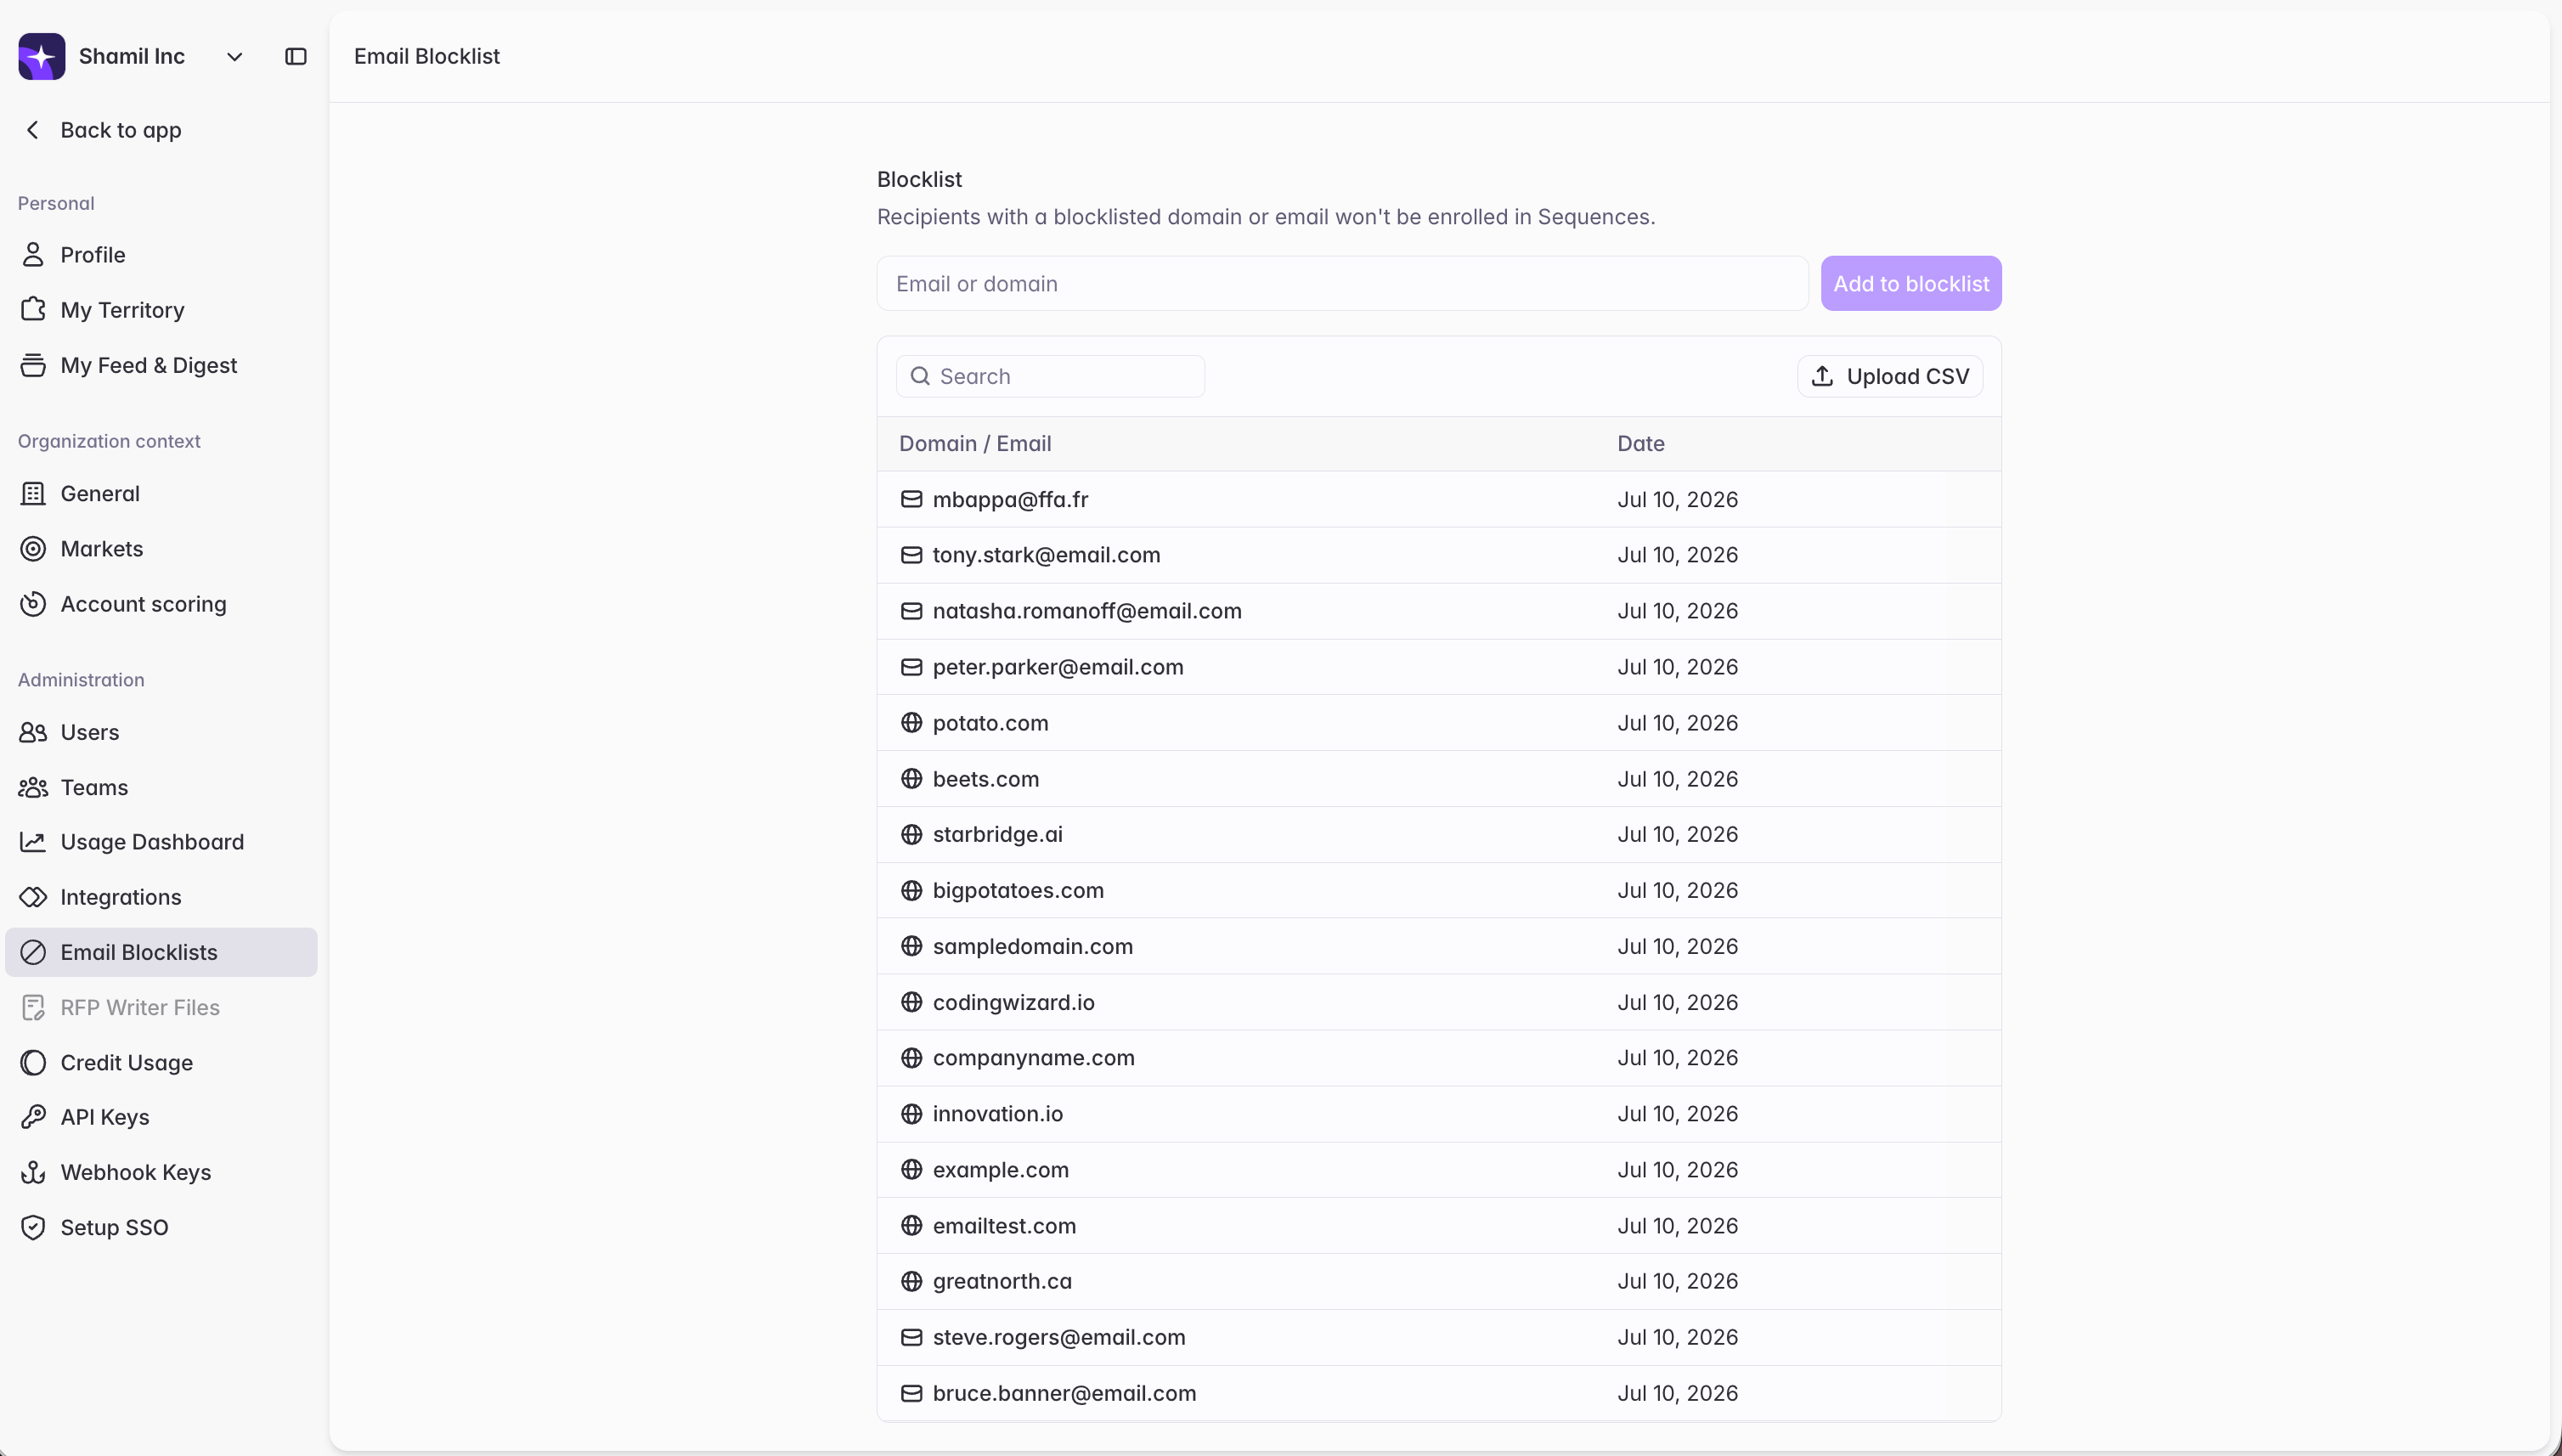
Task: Select the beets.com domain row
Action: 1439,779
